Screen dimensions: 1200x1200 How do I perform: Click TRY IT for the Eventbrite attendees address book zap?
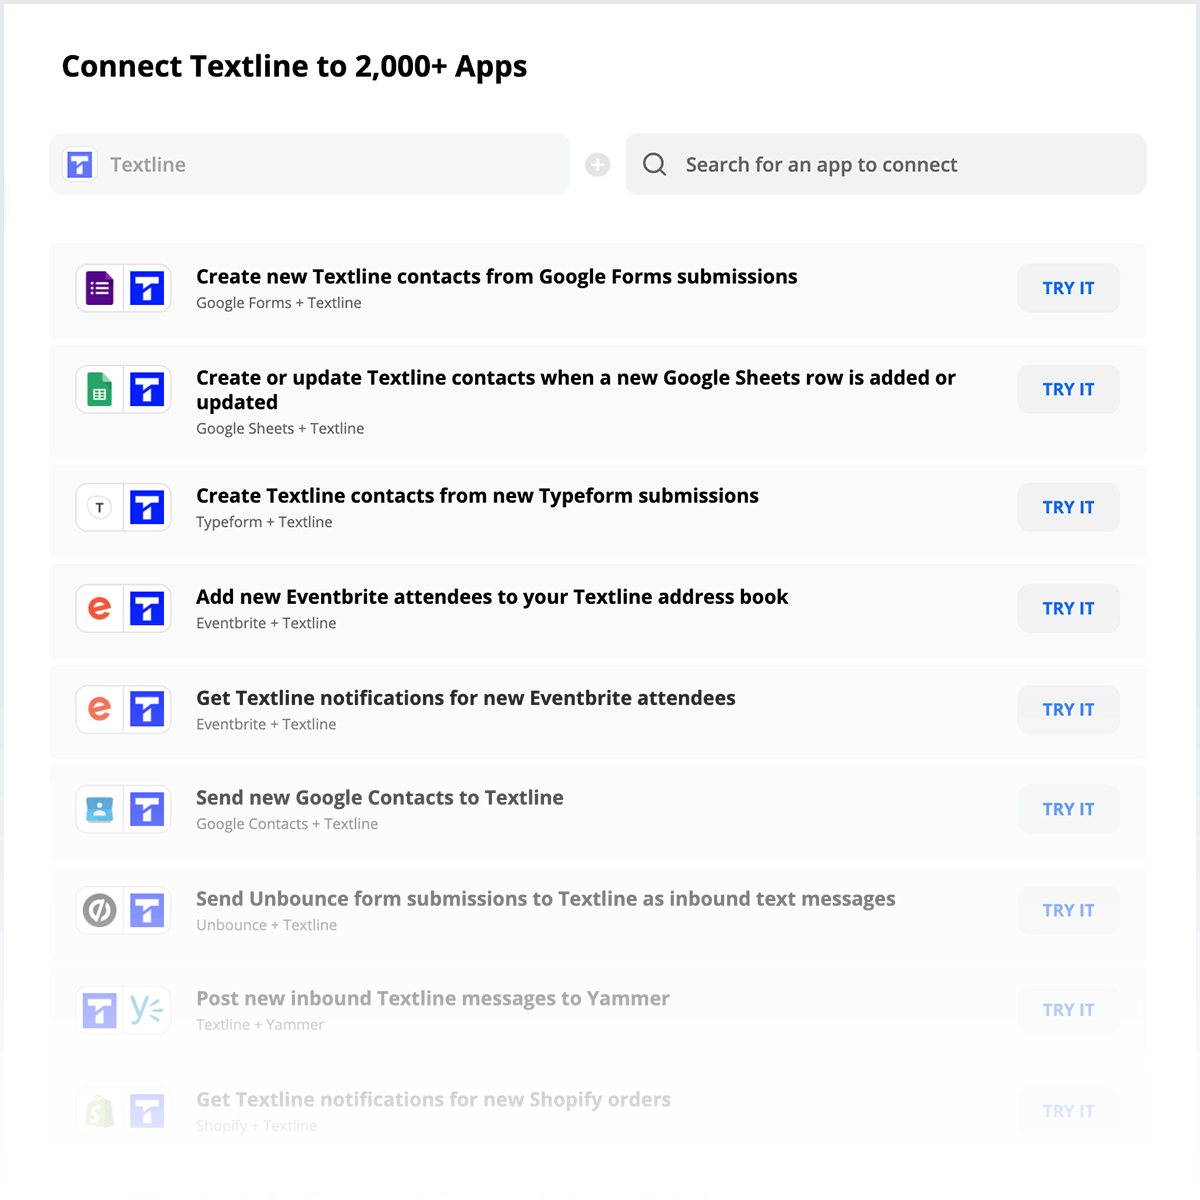pos(1068,608)
